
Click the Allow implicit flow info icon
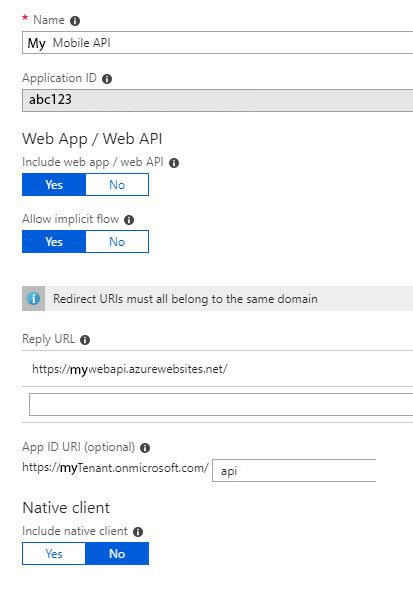pyautogui.click(x=129, y=220)
